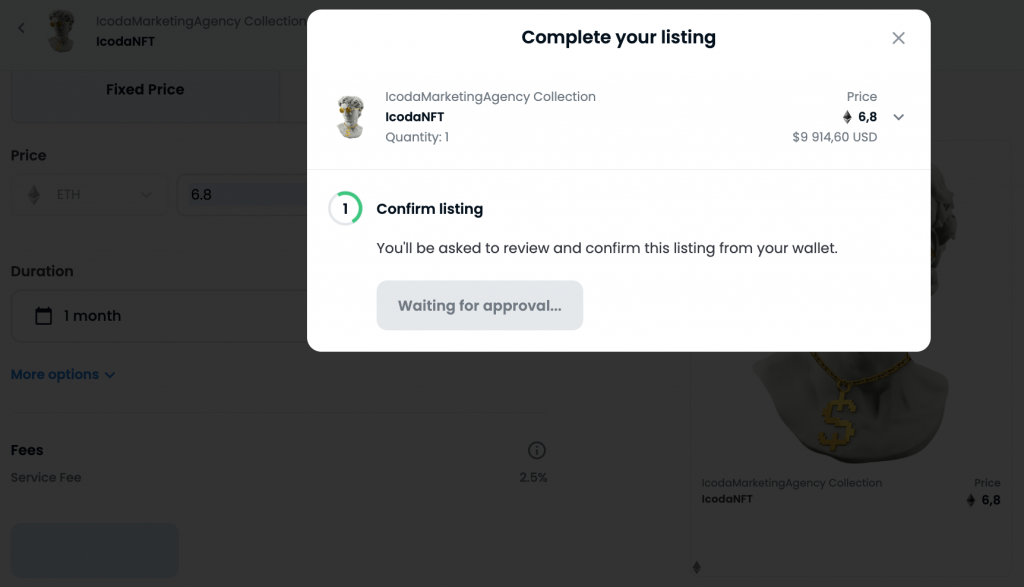Image resolution: width=1024 pixels, height=587 pixels.
Task: Click the IcodaMarketingAgency Collection link in dialog
Action: [490, 97]
